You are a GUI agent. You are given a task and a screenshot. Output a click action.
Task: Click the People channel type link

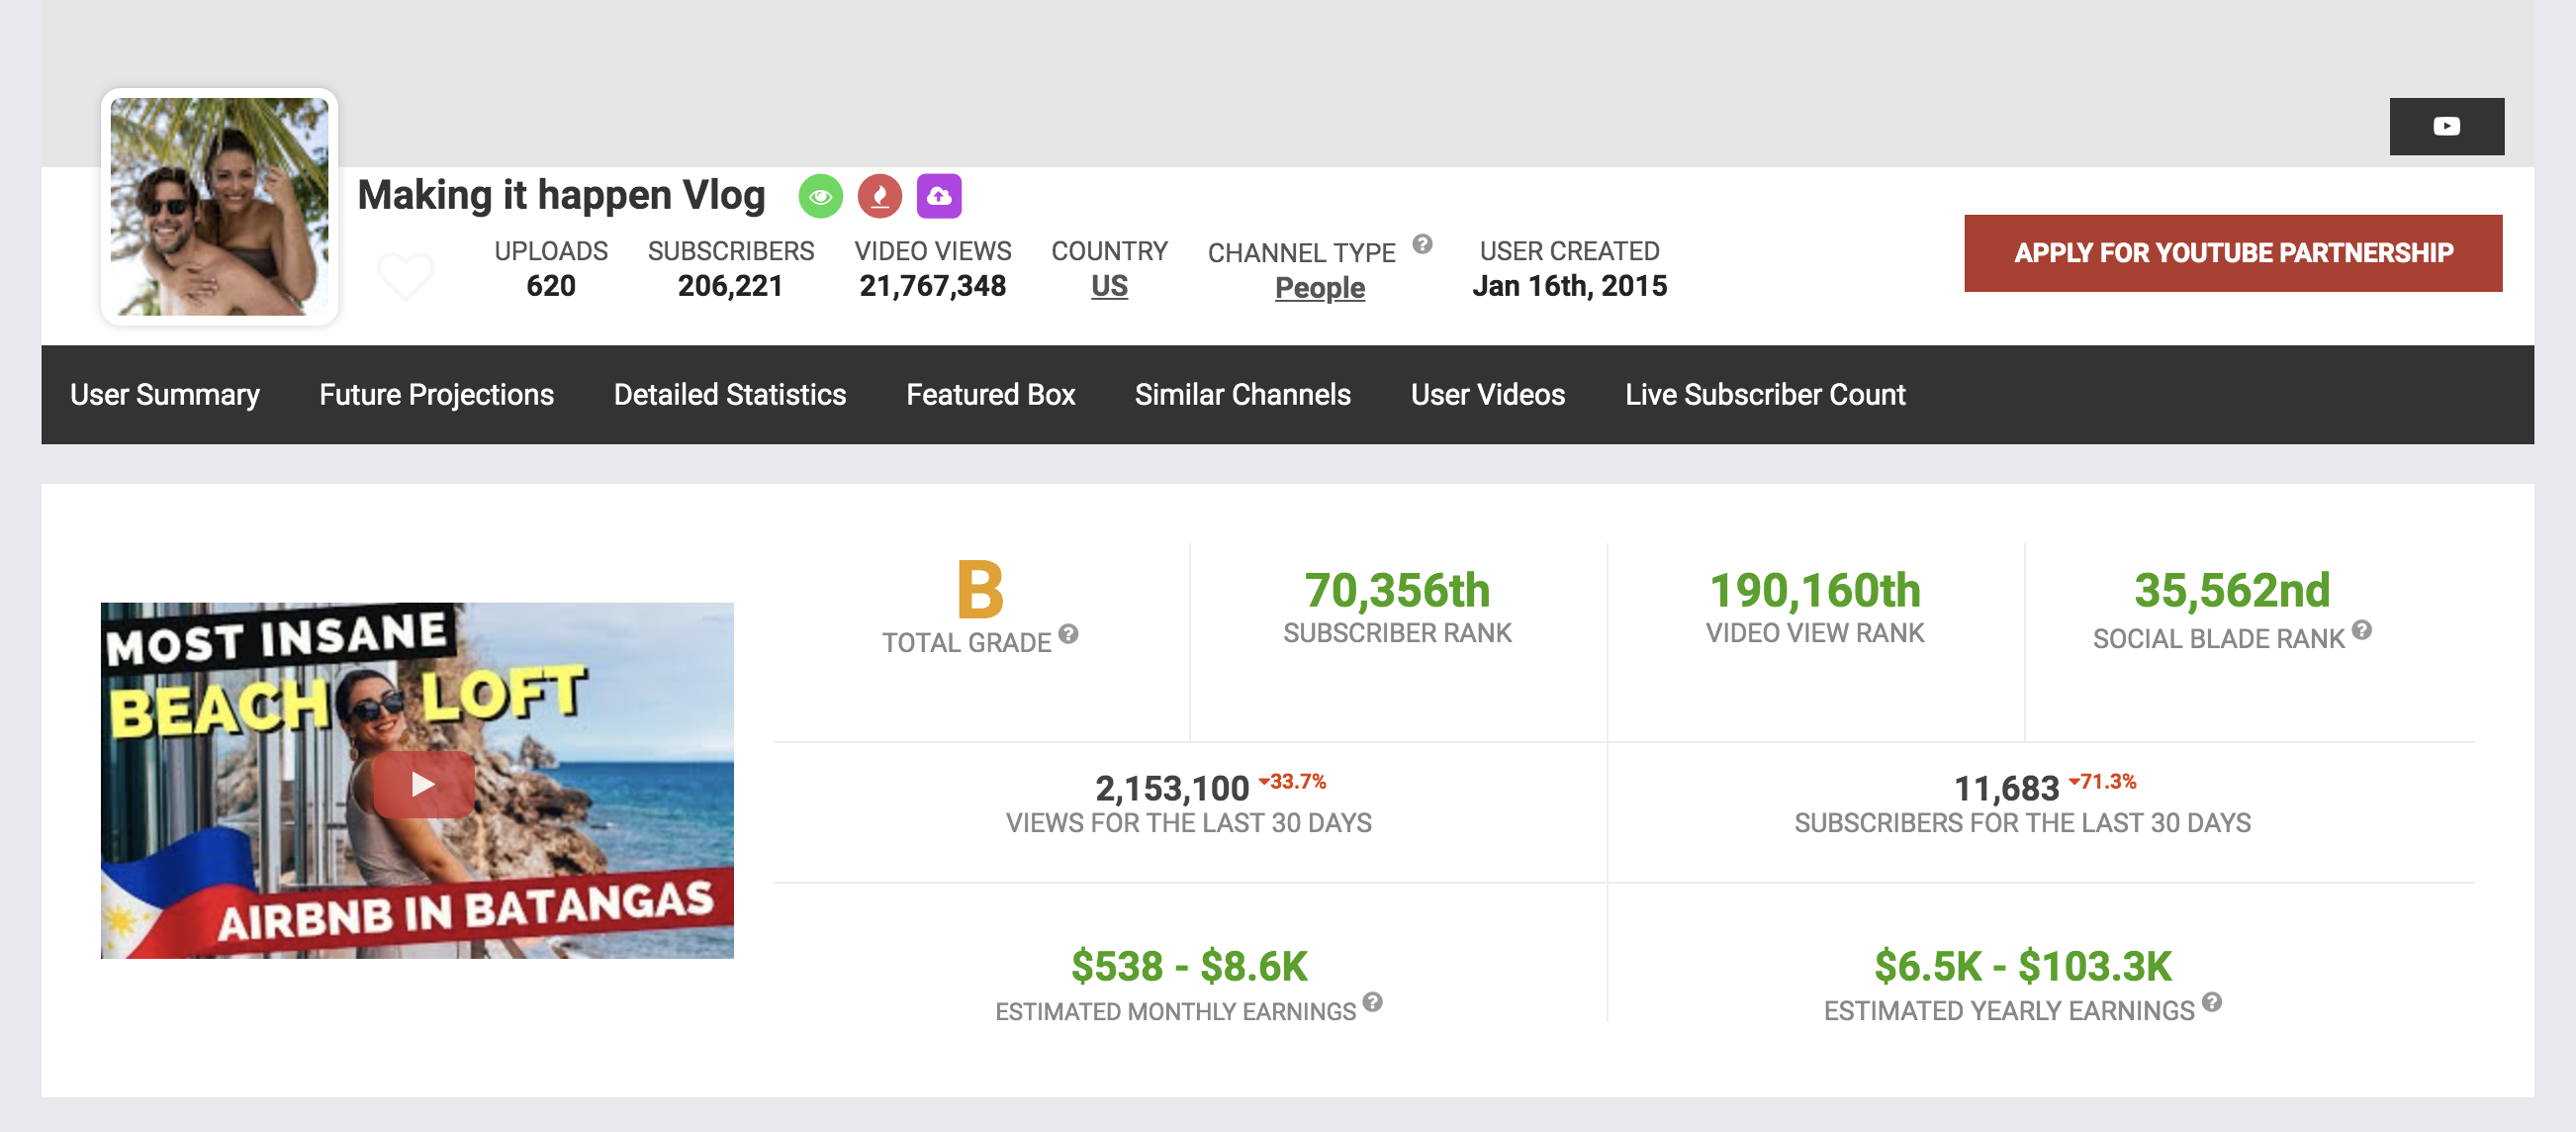(x=1319, y=288)
